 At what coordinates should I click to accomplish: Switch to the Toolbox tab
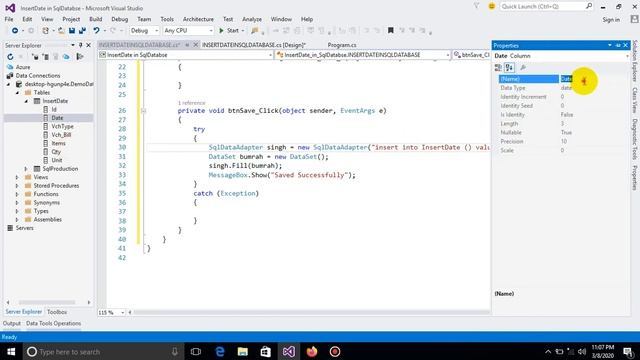click(x=57, y=312)
